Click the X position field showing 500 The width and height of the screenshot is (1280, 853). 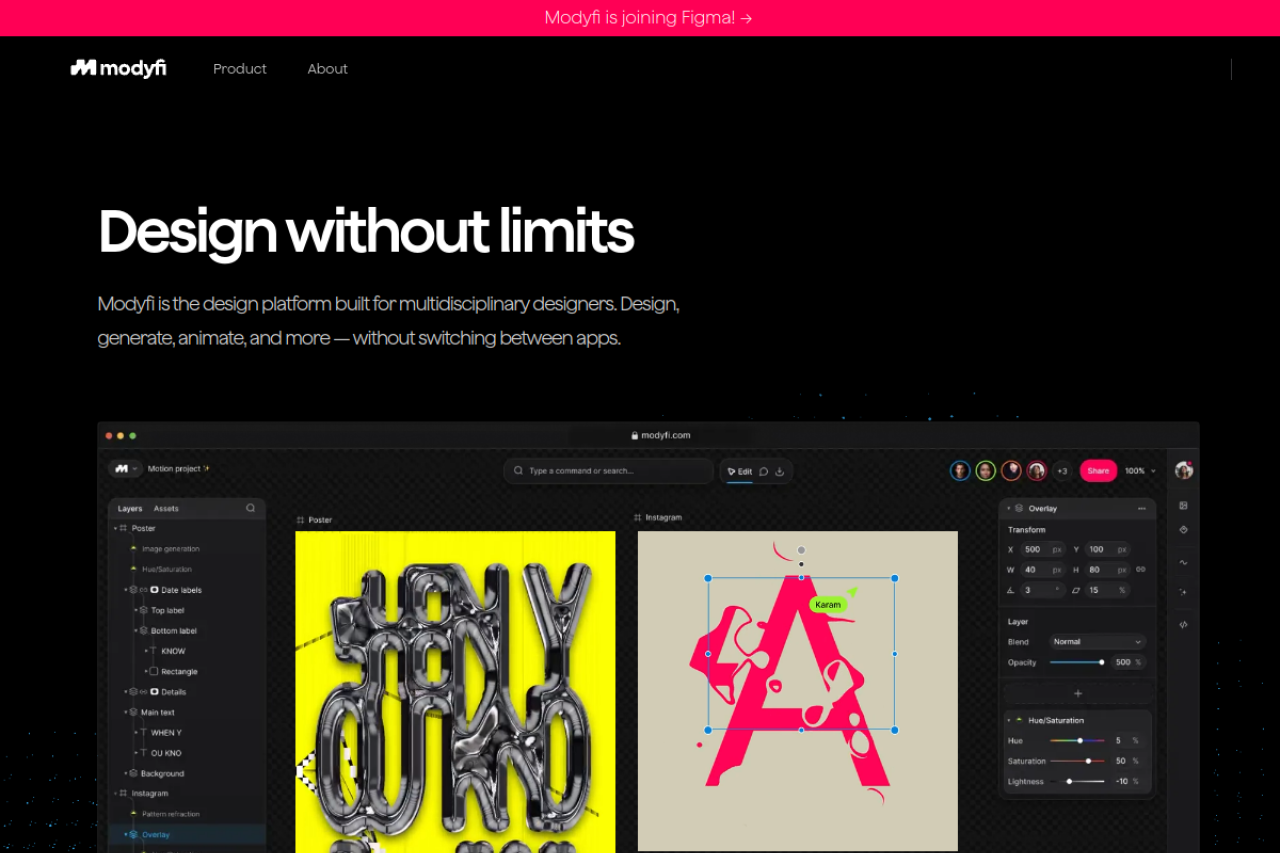(x=1043, y=549)
